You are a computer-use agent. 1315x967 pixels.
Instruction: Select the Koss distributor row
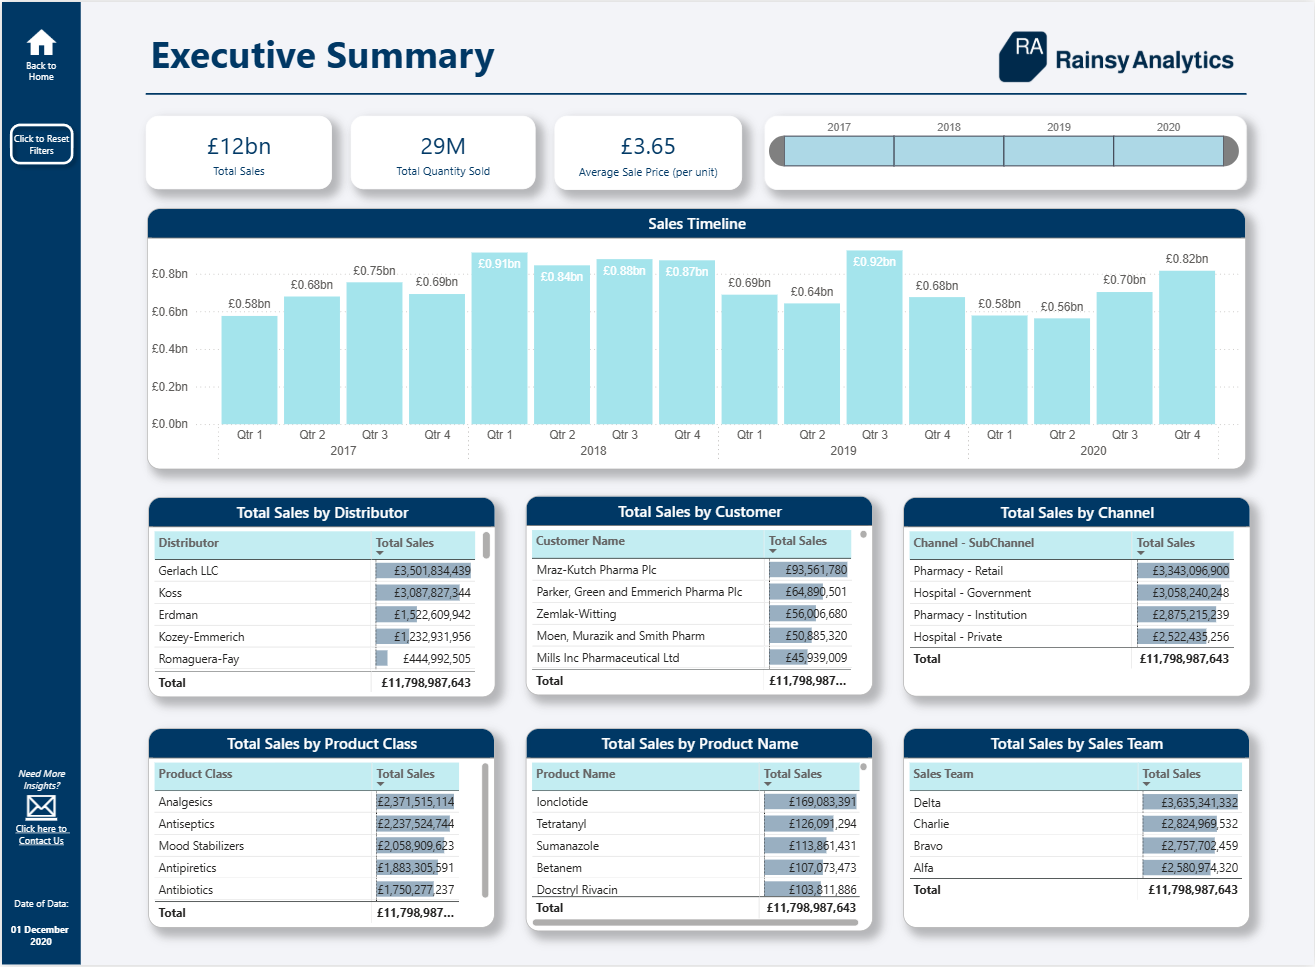[314, 593]
